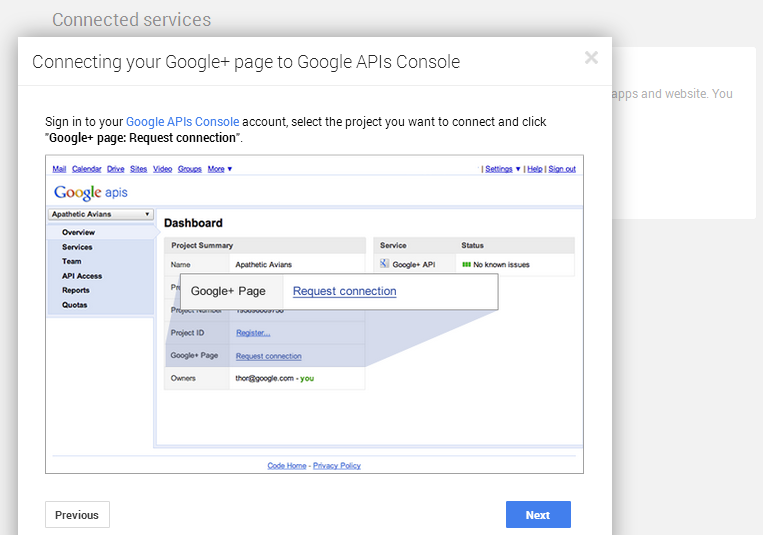Click the Next button
The width and height of the screenshot is (763, 535).
click(x=538, y=515)
